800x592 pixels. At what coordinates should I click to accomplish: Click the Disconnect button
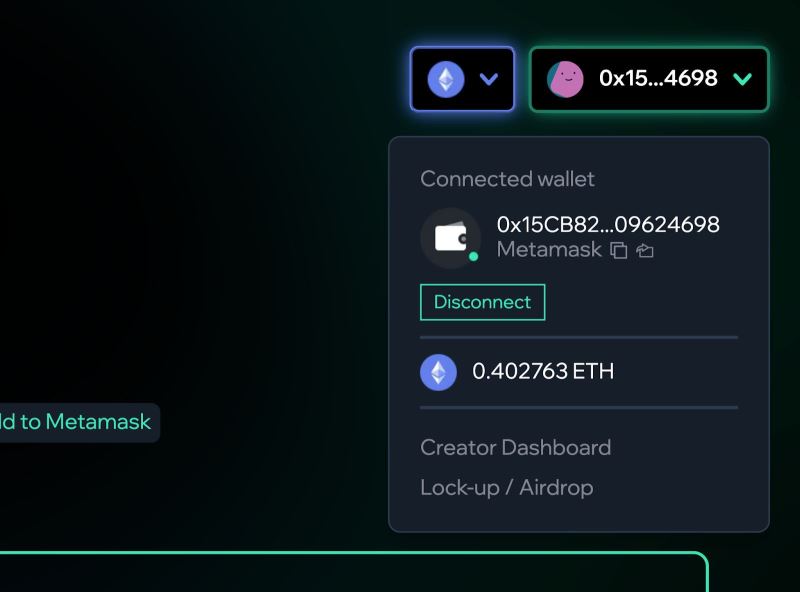(x=483, y=302)
